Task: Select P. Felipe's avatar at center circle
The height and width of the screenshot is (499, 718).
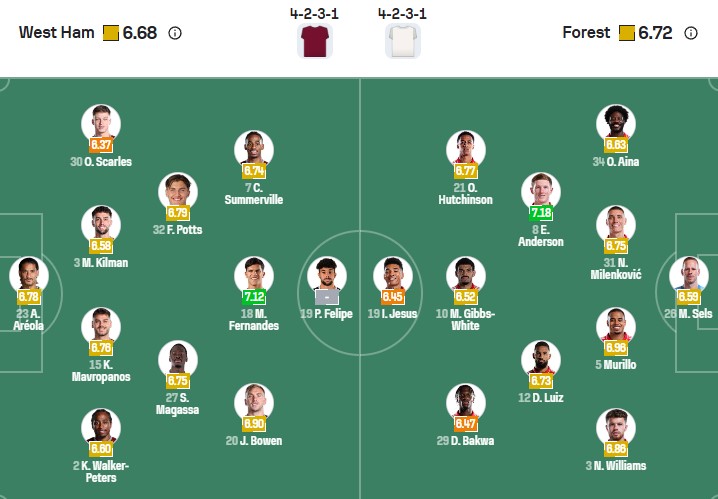Action: coord(327,275)
